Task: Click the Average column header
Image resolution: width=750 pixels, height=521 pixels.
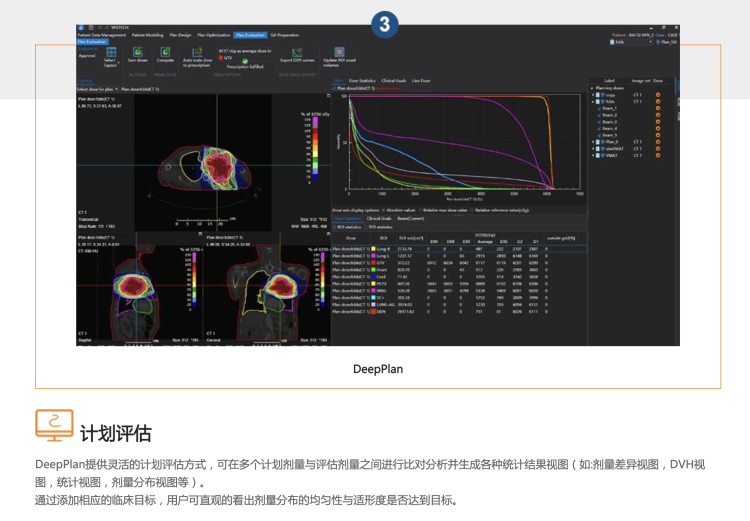Action: tap(485, 241)
